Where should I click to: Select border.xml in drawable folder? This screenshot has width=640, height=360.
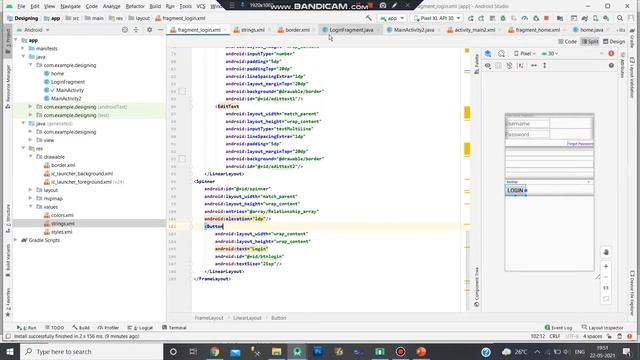click(x=63, y=165)
